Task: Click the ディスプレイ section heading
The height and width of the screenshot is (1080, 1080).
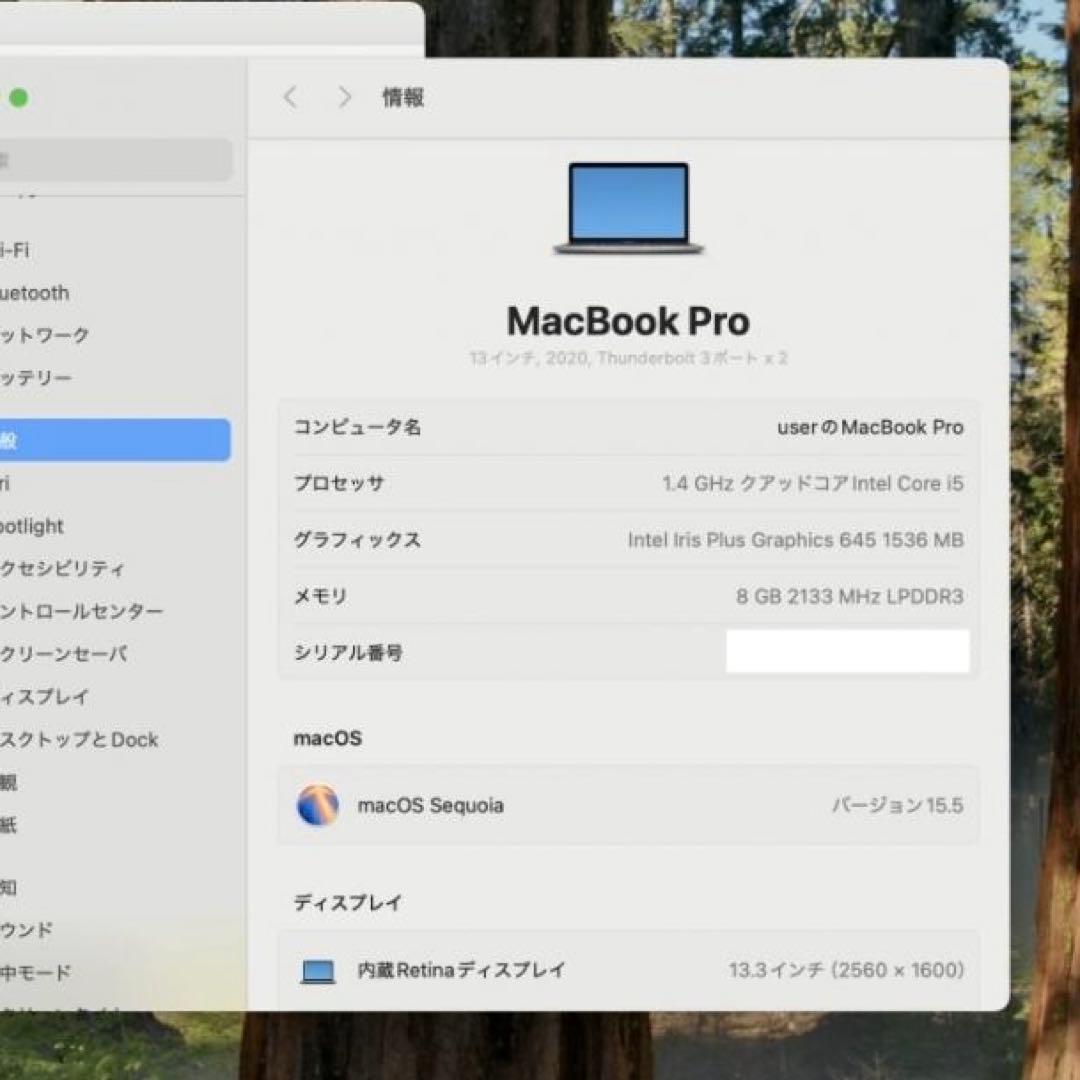Action: pos(348,903)
